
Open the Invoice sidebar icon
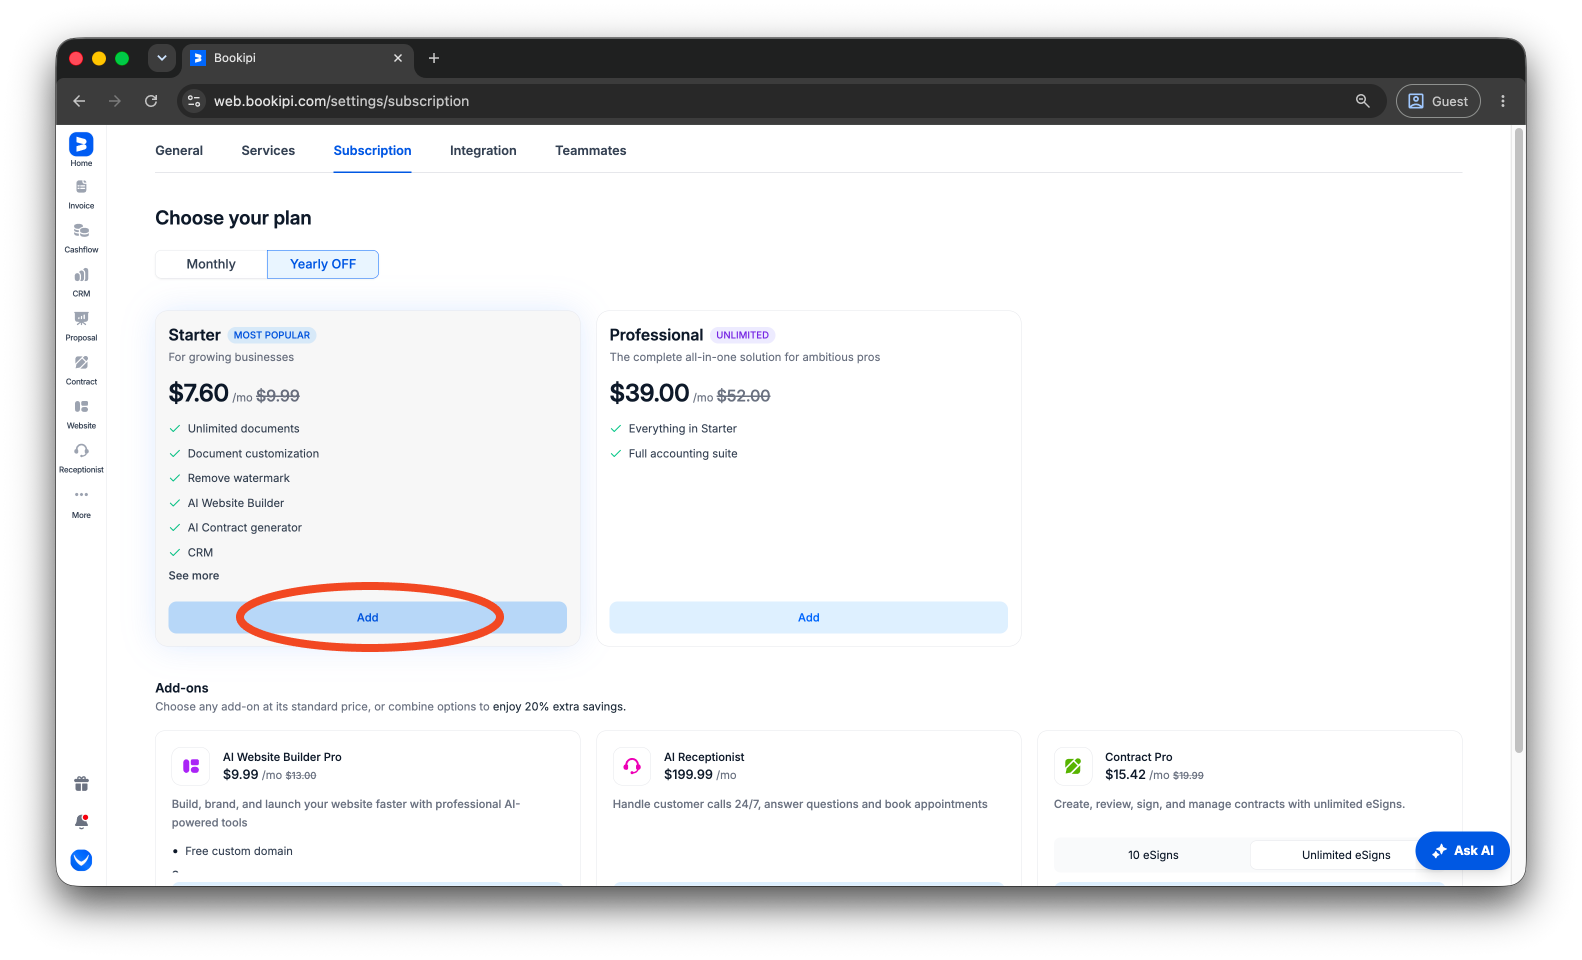coord(81,194)
